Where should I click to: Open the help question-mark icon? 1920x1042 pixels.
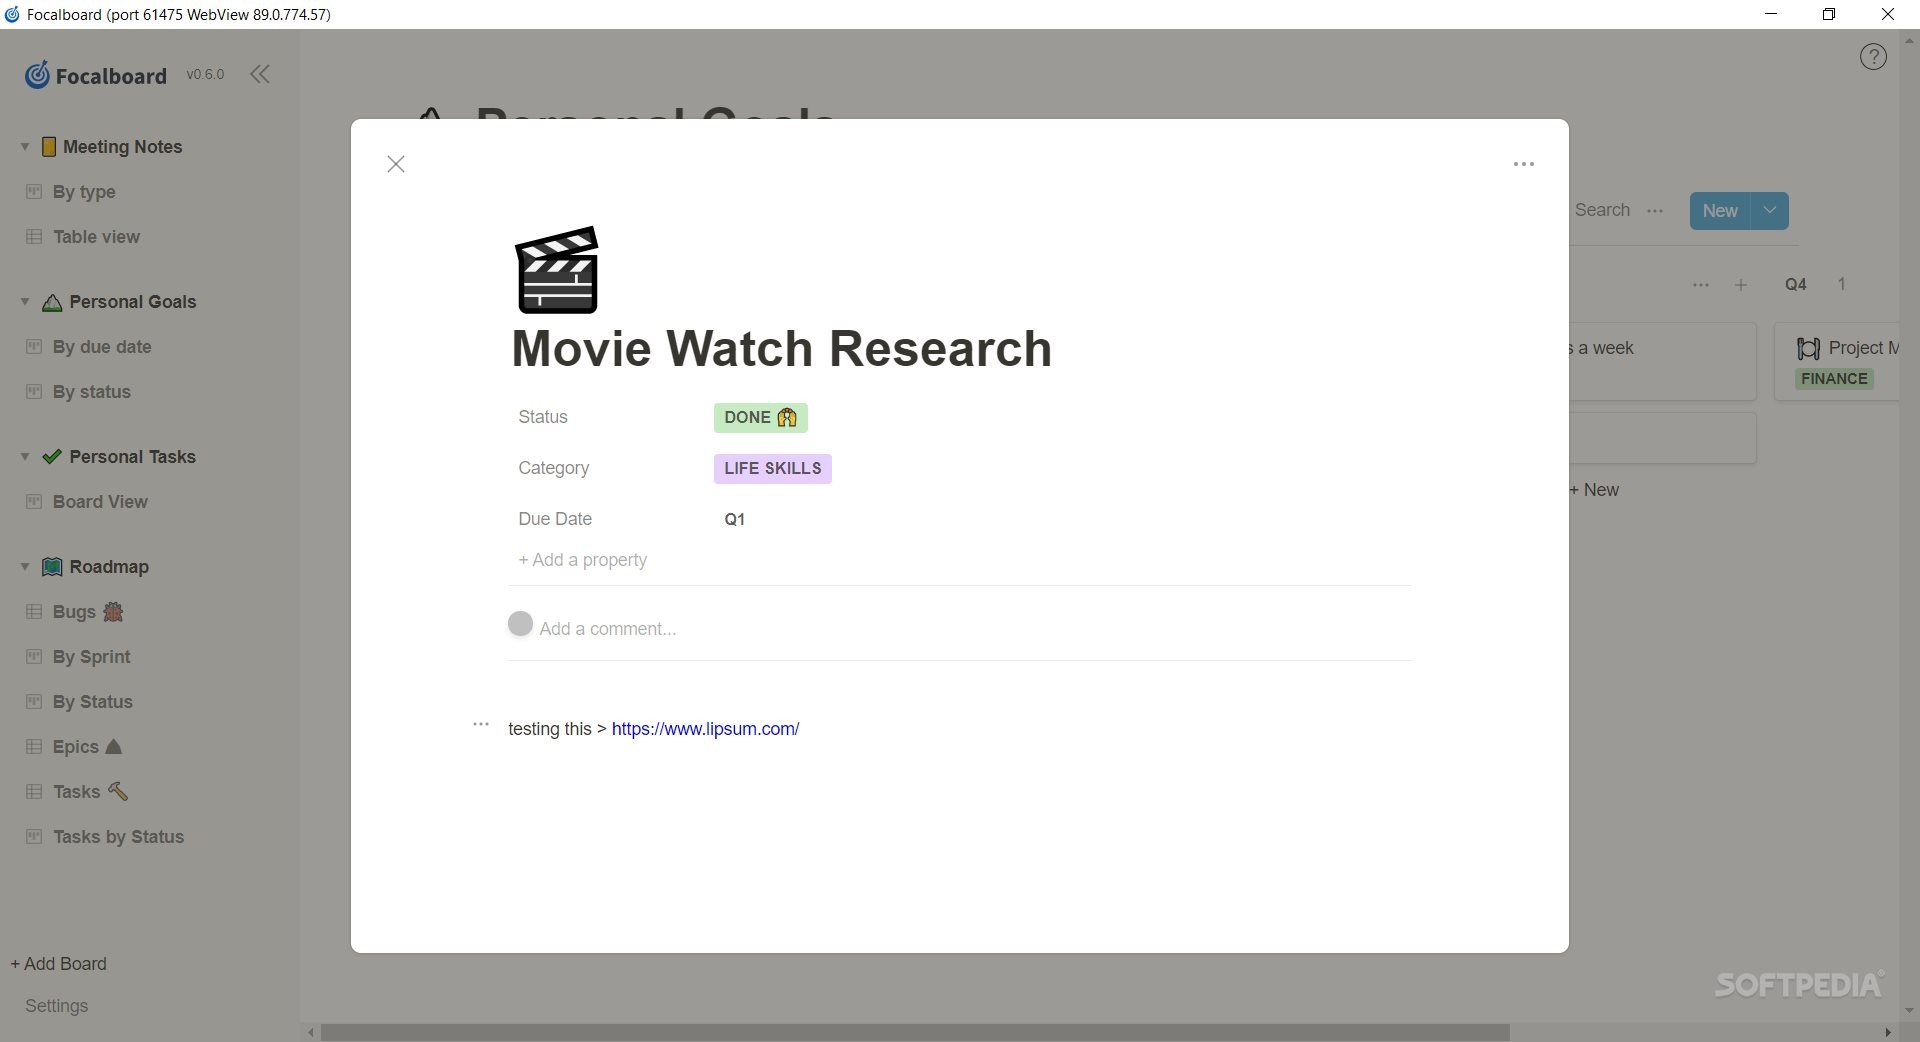click(x=1873, y=57)
